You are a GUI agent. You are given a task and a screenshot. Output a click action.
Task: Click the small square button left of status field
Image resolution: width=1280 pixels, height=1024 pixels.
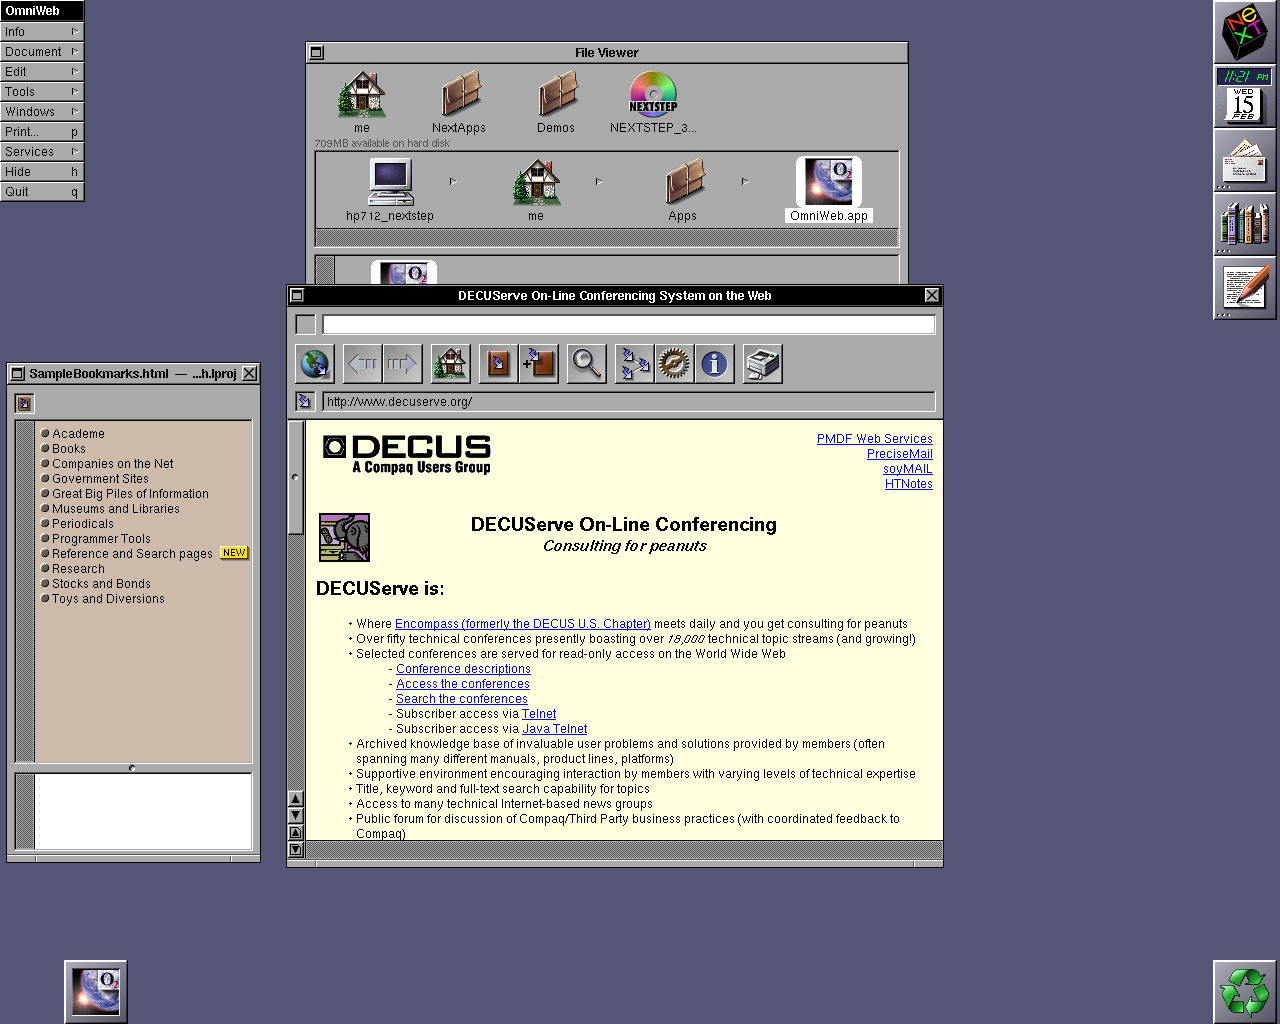[x=306, y=324]
